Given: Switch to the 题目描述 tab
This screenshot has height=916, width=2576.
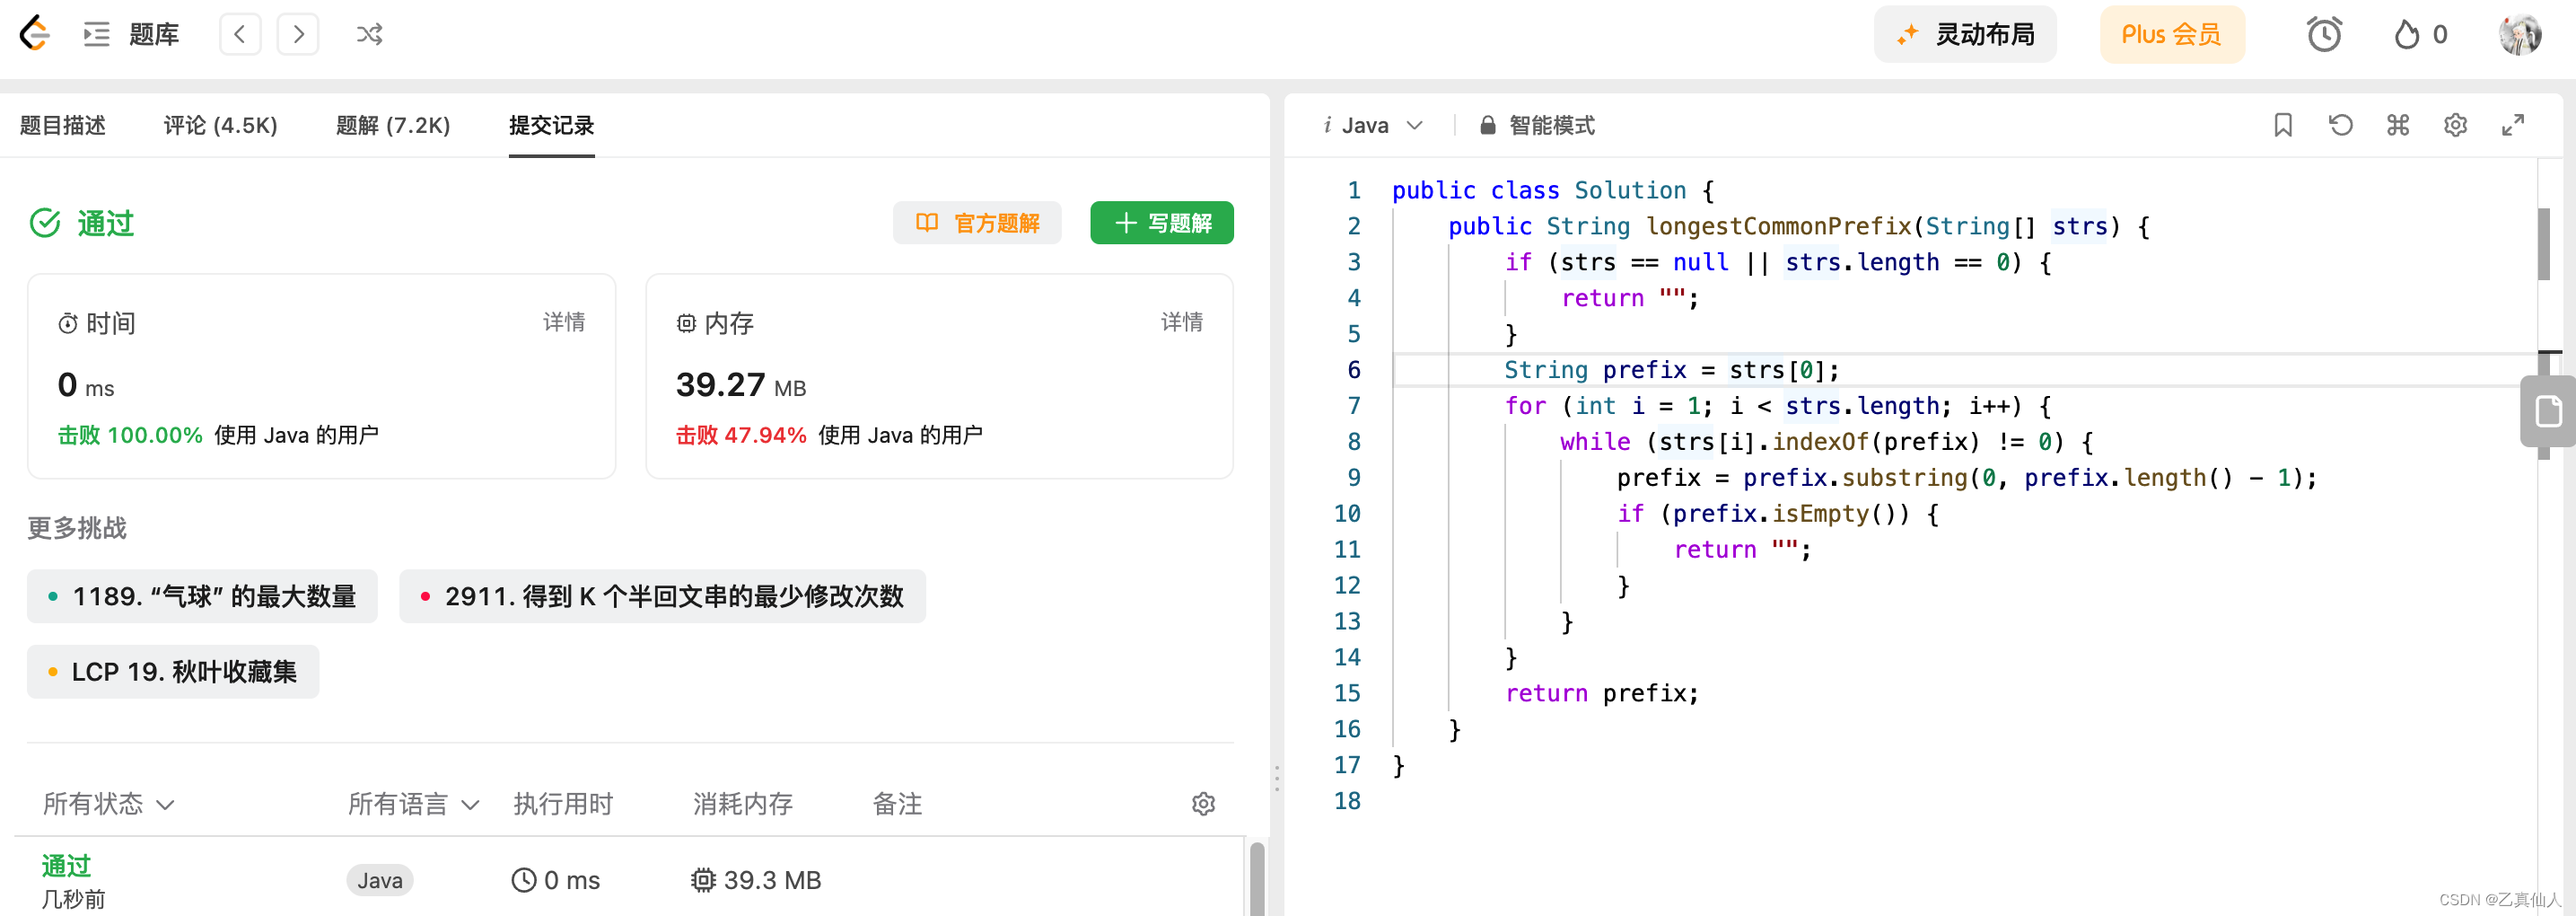Looking at the screenshot, I should point(63,125).
